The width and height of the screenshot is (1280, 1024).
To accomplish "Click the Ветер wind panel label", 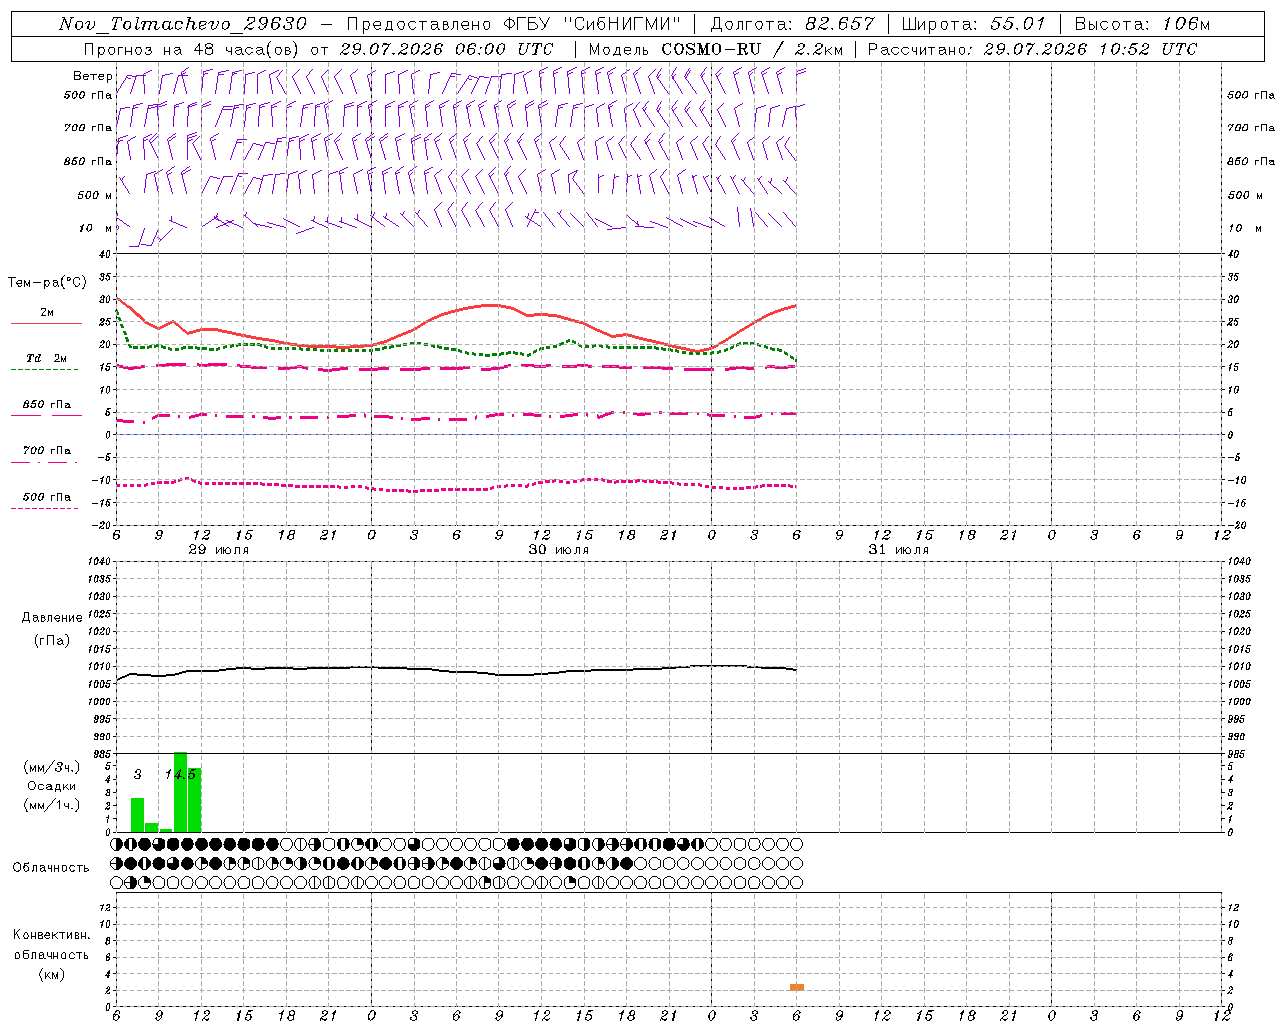I will tap(92, 76).
